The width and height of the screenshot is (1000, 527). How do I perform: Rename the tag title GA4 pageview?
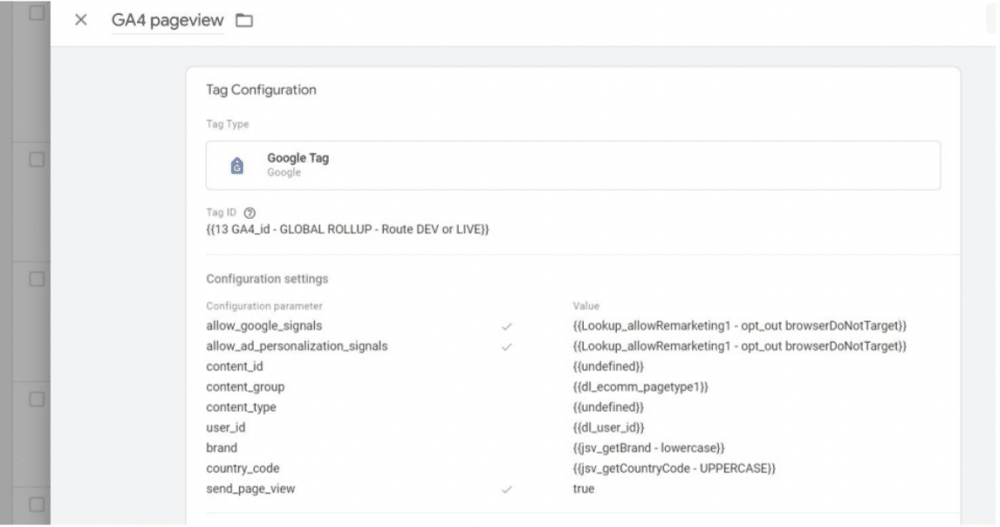click(x=167, y=20)
